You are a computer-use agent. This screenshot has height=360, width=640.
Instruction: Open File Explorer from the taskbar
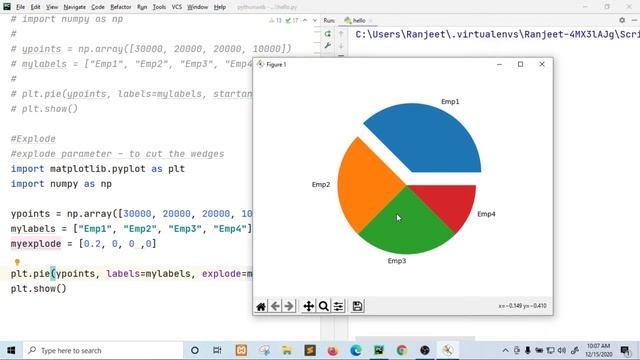click(x=287, y=350)
